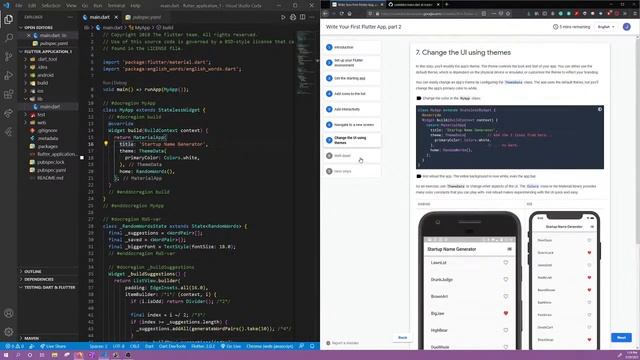The image size is (640, 360).
Task: Go to step Navigate to a new screen
Action: coord(353,125)
